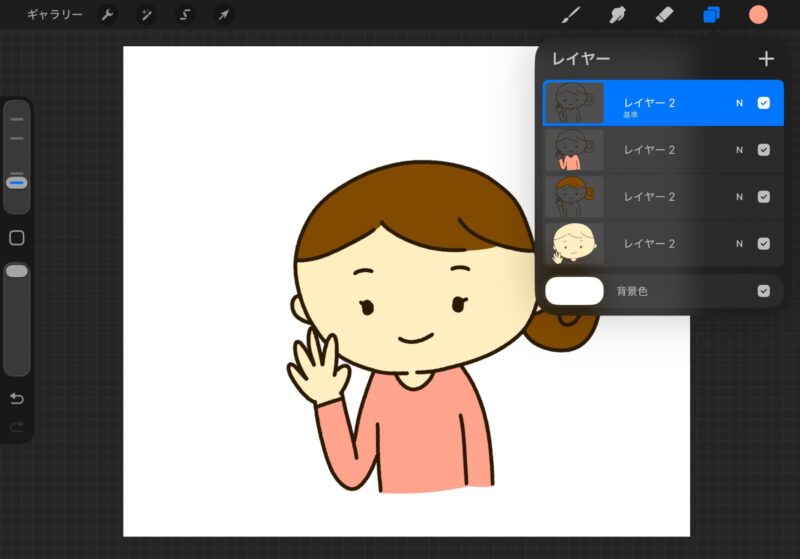Click the レイヤー panel title

581,59
